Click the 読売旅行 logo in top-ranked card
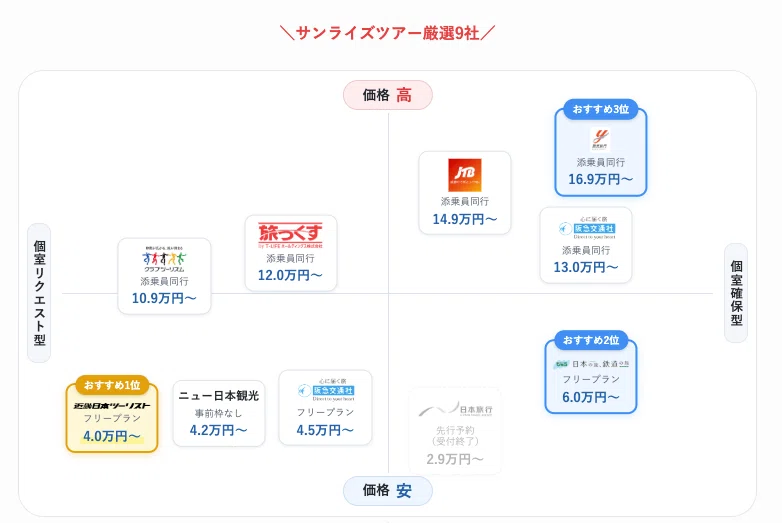Screen dimensions: 782x523 pos(600,139)
